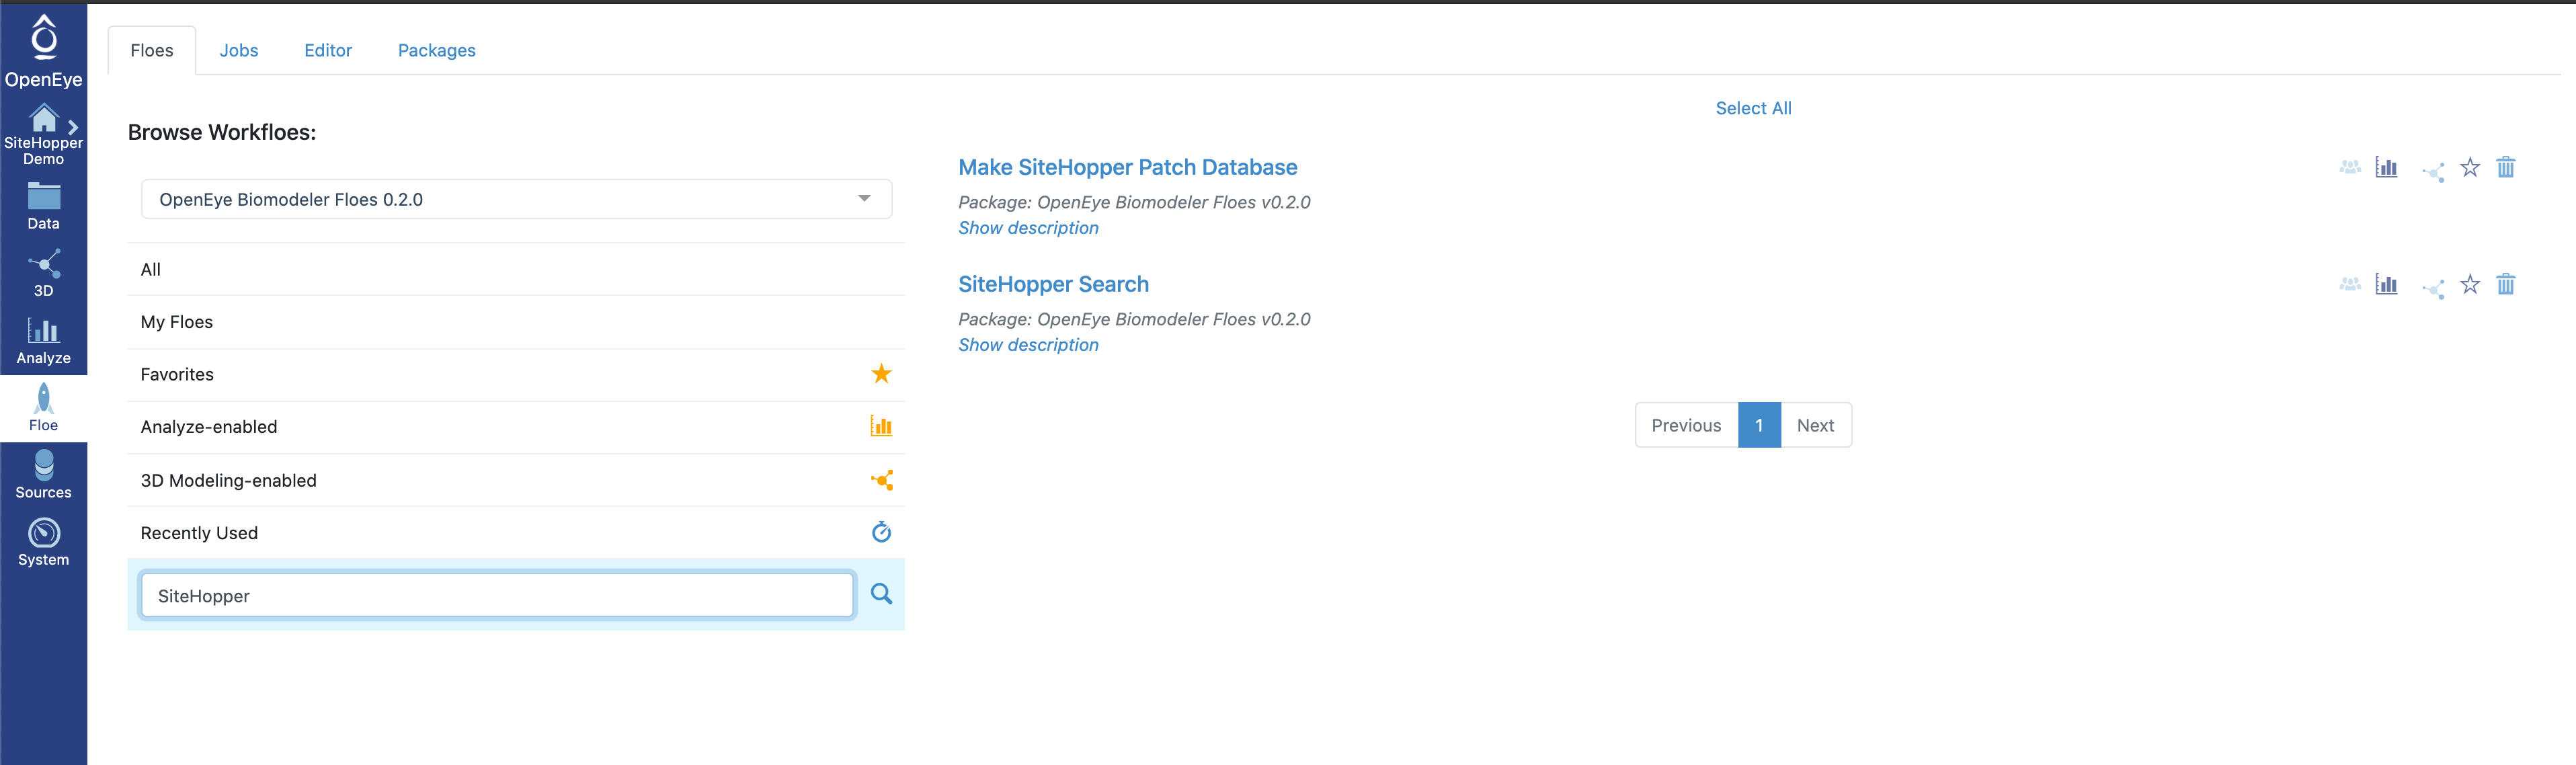Select page 1 in pagination
The width and height of the screenshot is (2576, 765).
1759,425
